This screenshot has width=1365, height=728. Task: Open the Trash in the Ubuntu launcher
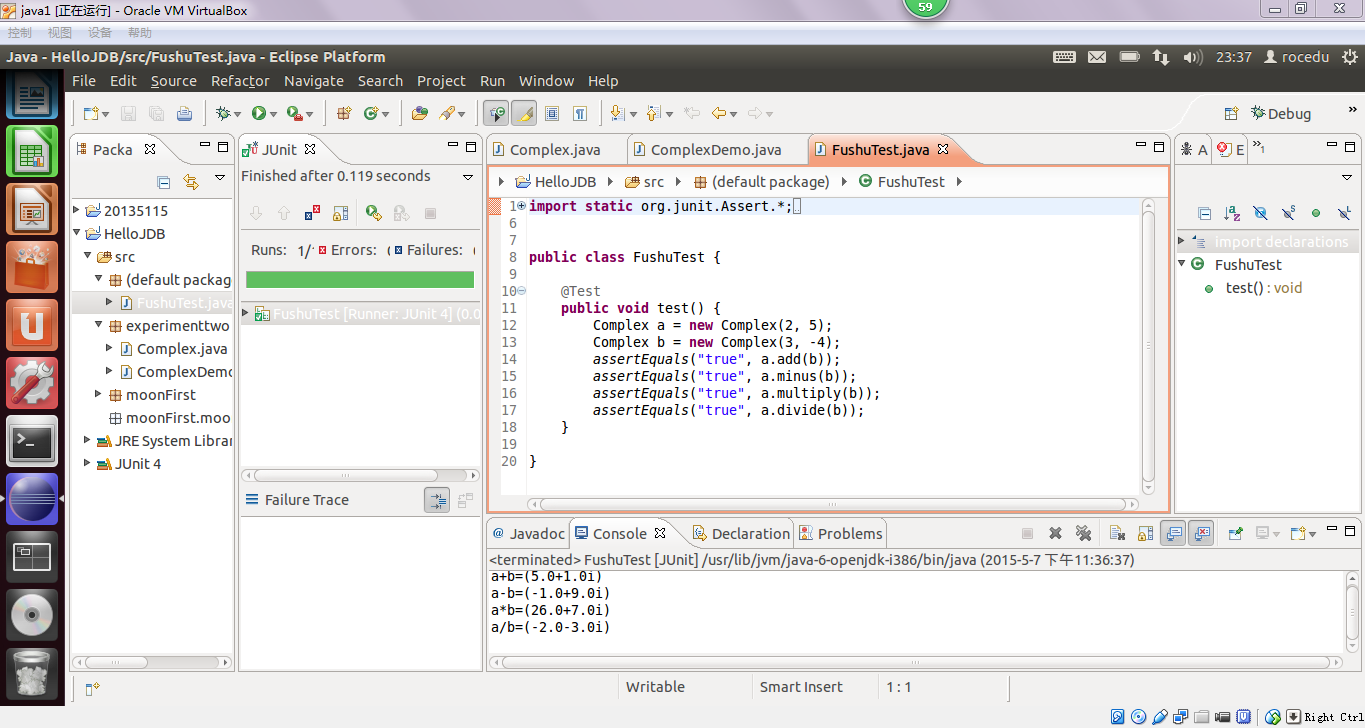point(33,675)
